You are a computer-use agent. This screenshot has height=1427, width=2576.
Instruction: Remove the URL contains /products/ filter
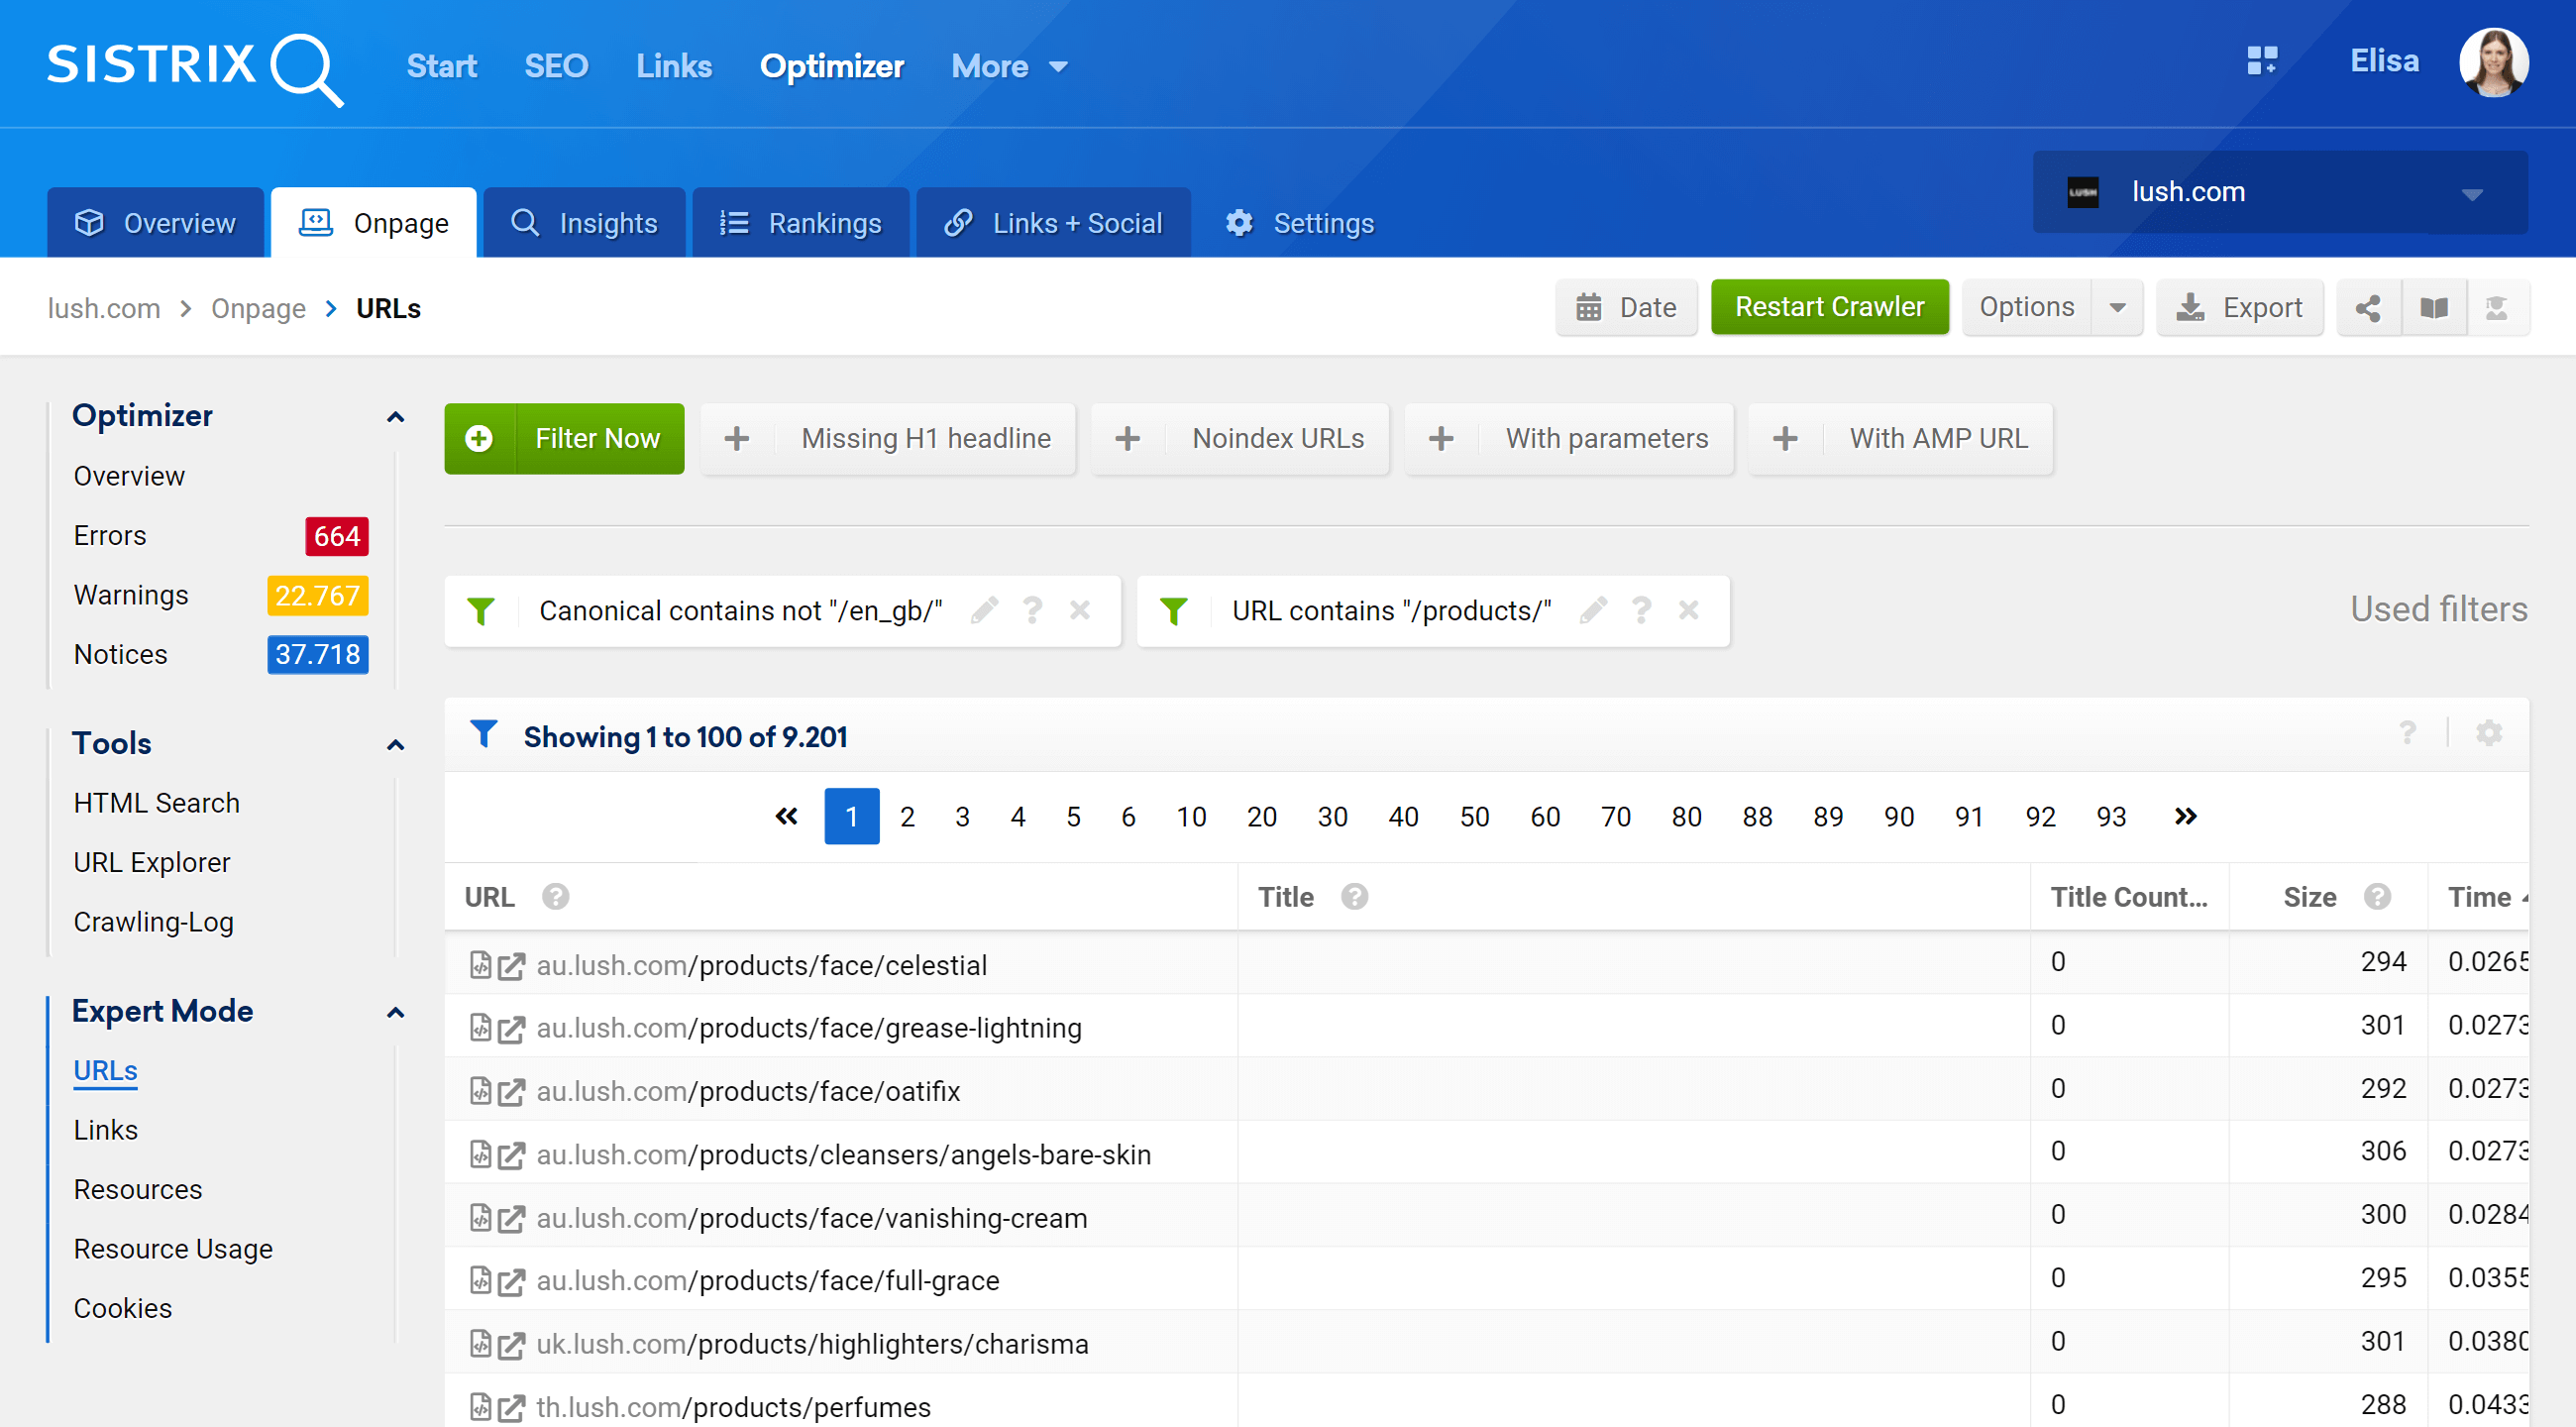[1689, 610]
